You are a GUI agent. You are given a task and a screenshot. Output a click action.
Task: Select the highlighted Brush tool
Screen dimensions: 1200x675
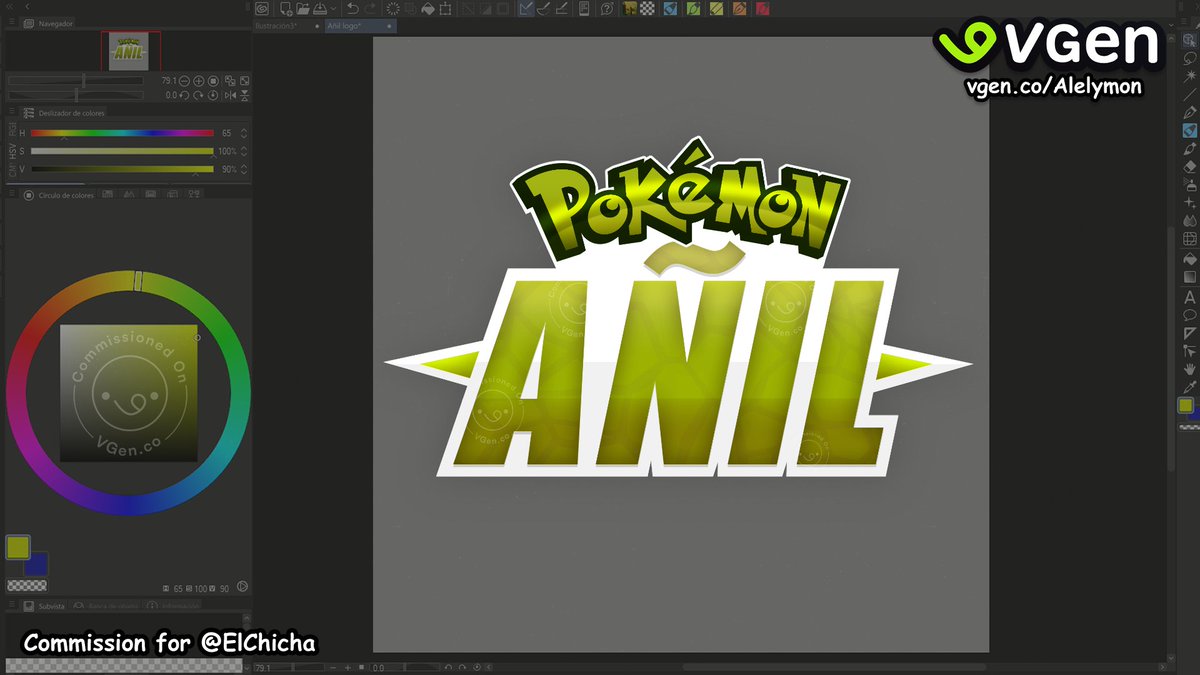pyautogui.click(x=1190, y=130)
